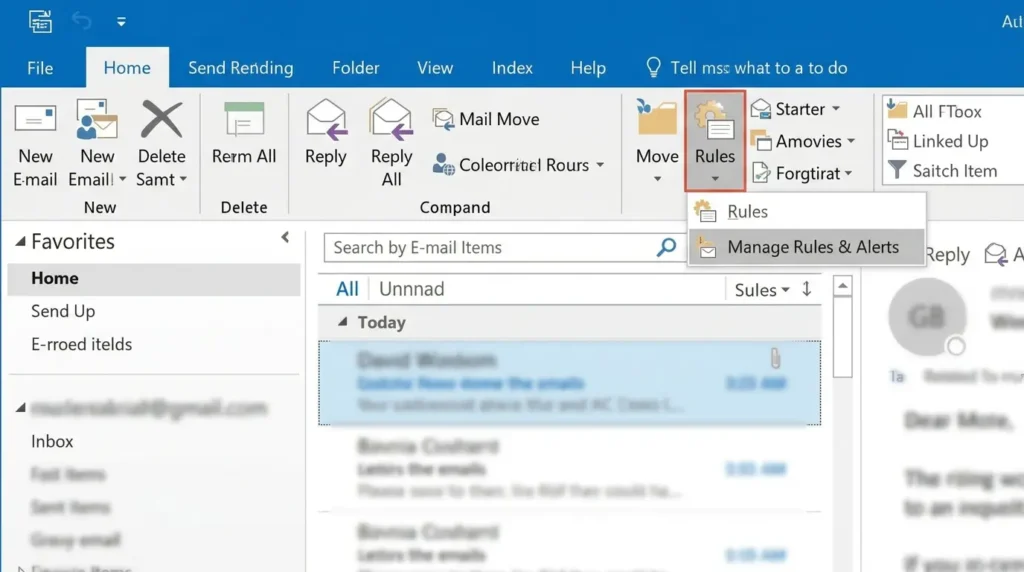Screen dimensions: 1024x572
Task: Select the second message in the list
Action: pyautogui.click(x=569, y=468)
